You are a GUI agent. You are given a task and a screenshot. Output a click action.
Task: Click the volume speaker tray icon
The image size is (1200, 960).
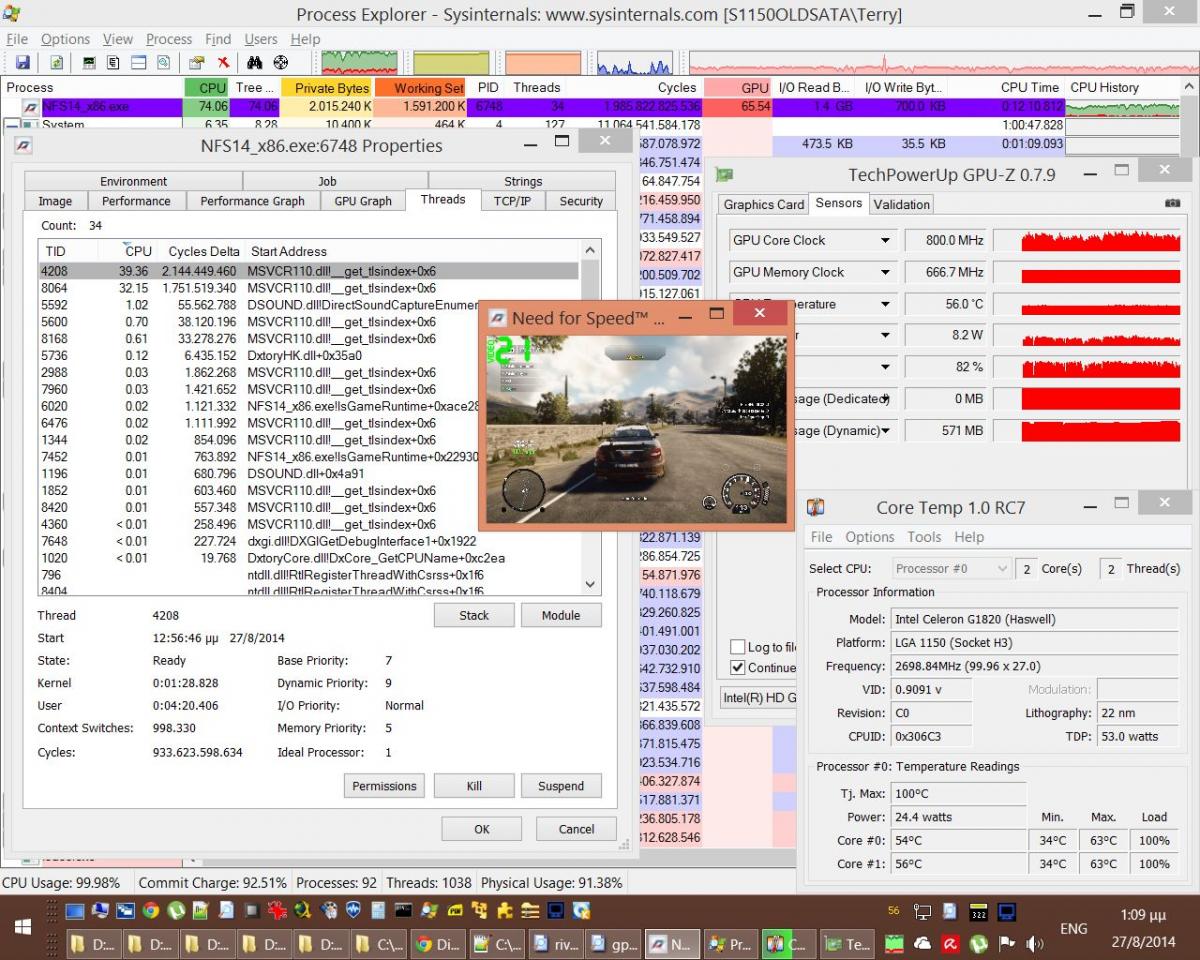[x=1034, y=943]
